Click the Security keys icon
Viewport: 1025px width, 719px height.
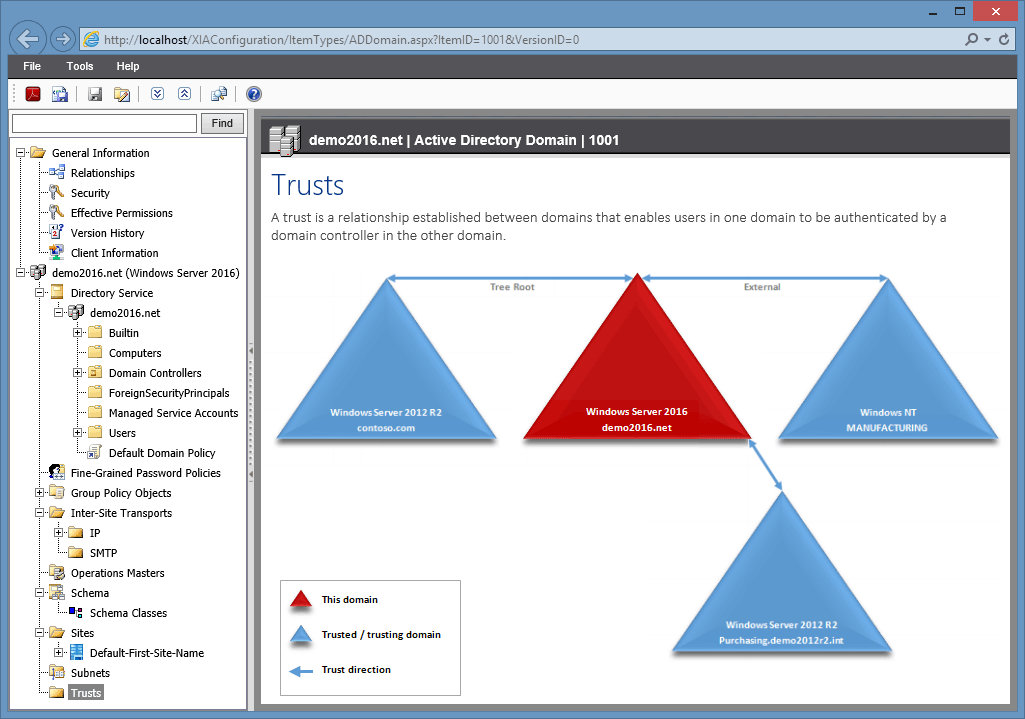(57, 193)
